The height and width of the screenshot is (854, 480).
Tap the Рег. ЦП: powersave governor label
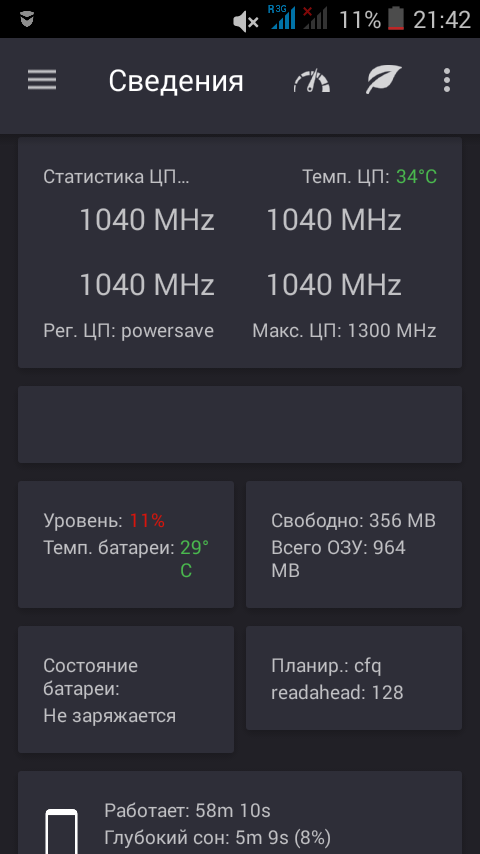tap(129, 331)
